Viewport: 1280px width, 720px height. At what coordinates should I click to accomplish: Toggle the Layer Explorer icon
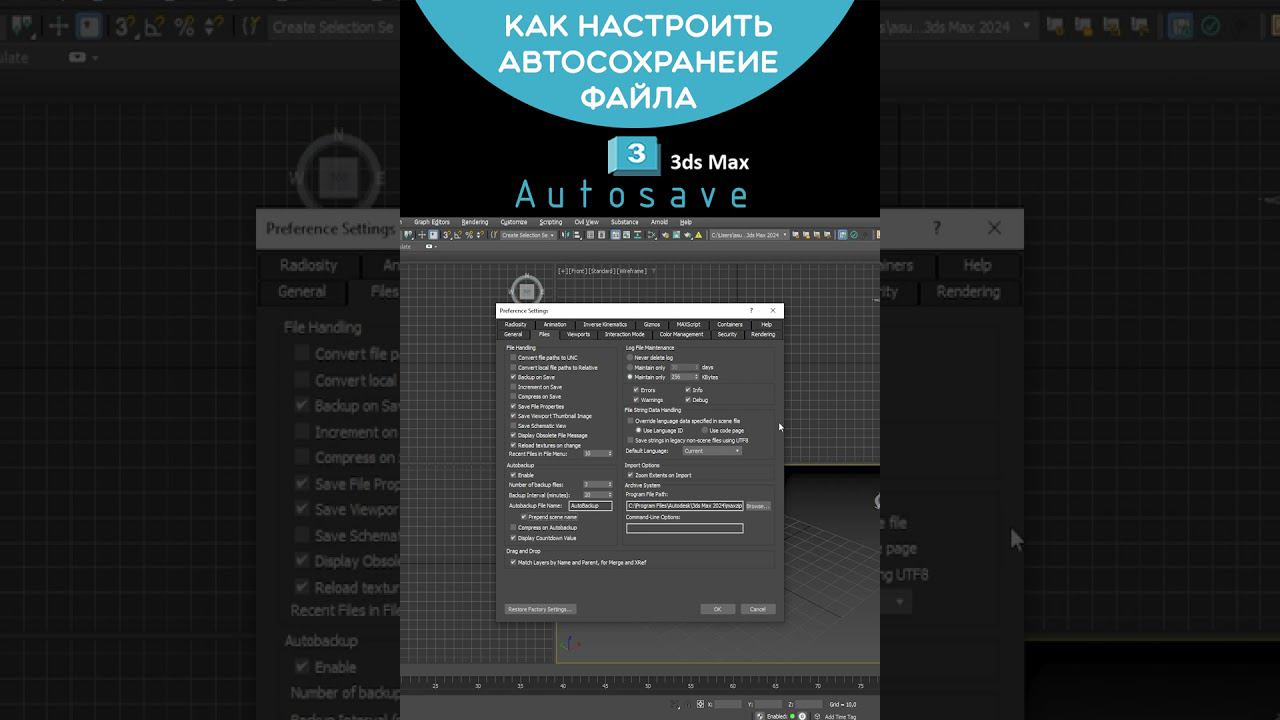point(601,235)
